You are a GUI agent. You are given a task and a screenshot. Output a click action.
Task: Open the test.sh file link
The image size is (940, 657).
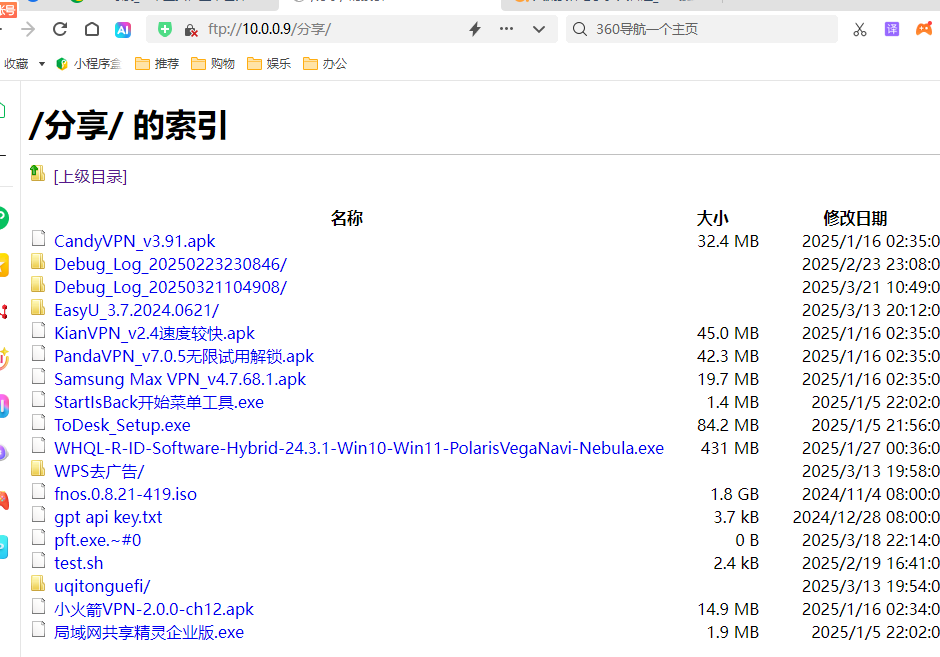(x=79, y=563)
